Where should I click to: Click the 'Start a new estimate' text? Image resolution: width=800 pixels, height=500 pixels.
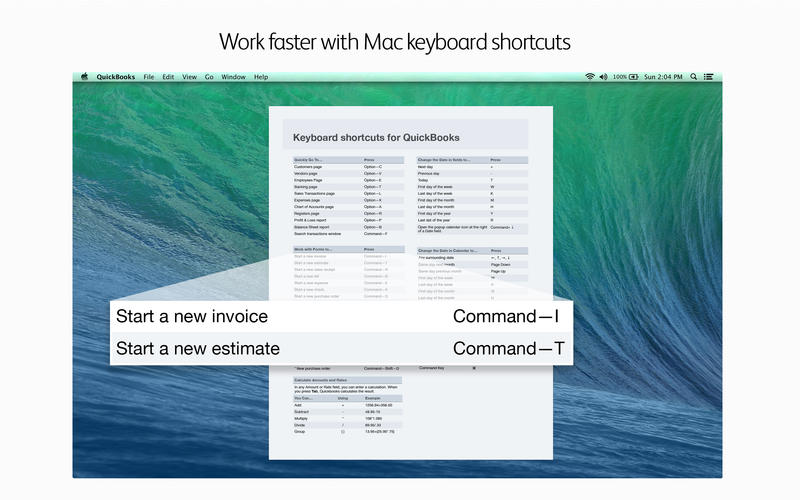(198, 348)
